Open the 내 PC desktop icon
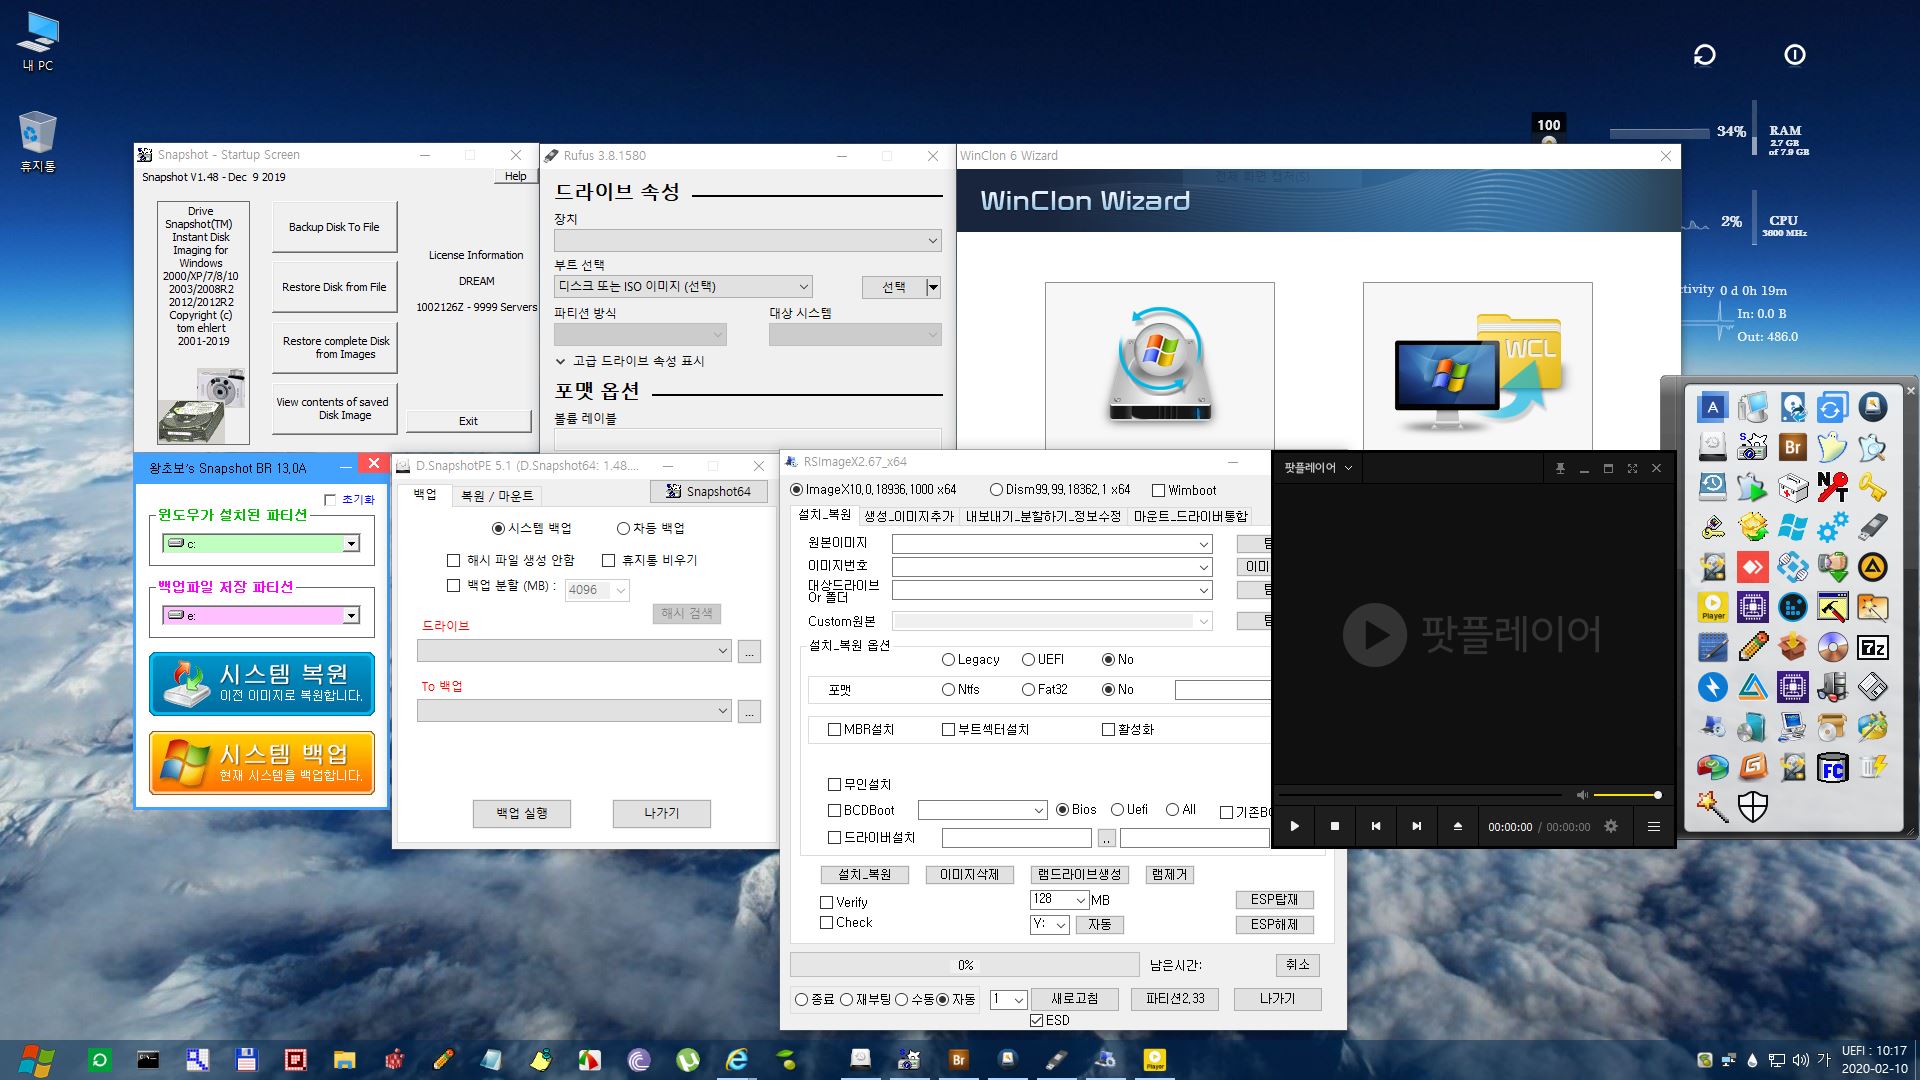Image resolution: width=1920 pixels, height=1080 pixels. [x=38, y=42]
